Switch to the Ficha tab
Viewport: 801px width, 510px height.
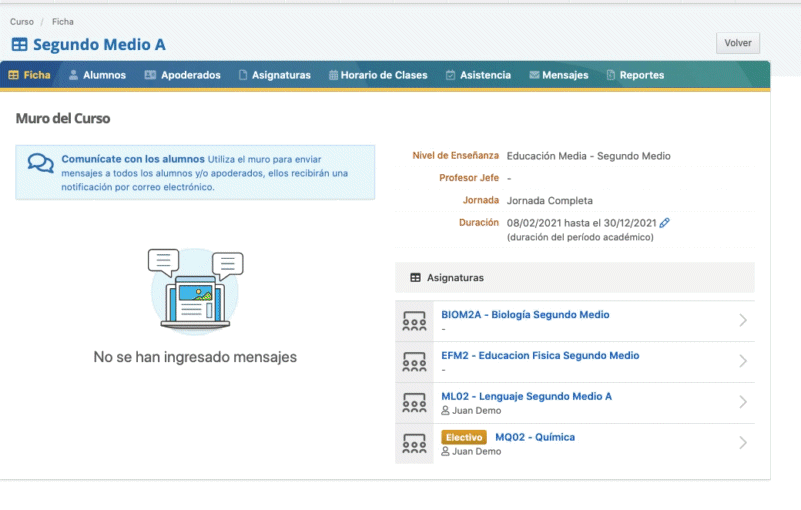(x=30, y=75)
